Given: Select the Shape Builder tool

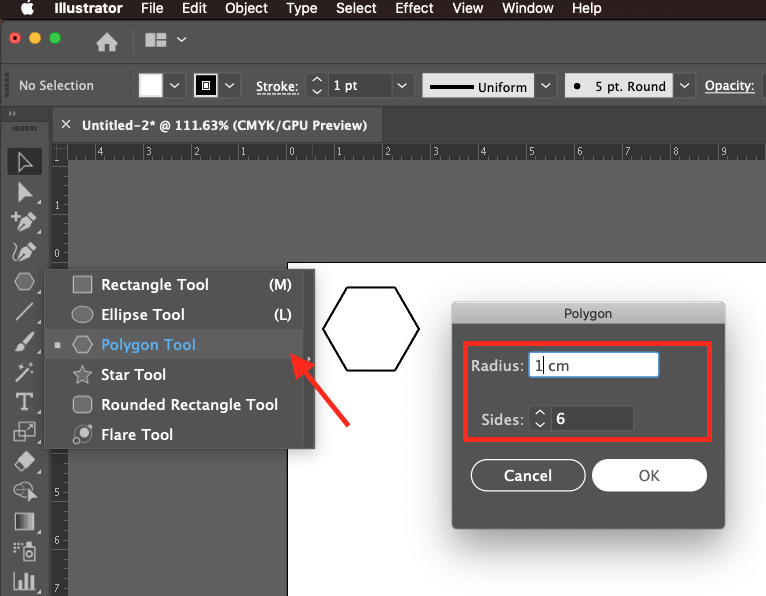Looking at the screenshot, I should (x=24, y=491).
